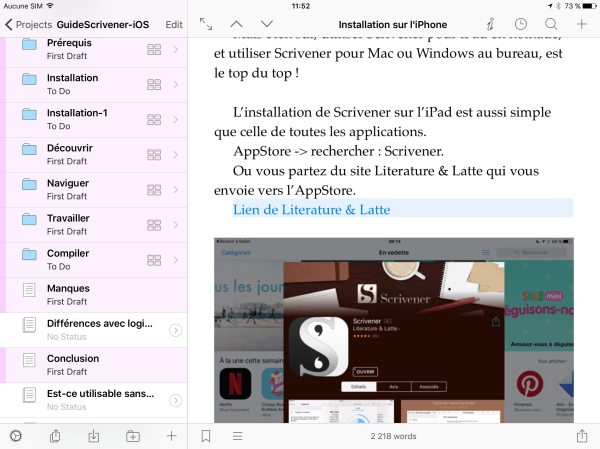This screenshot has width=600, height=449.
Task: Follow Lien de Literature & Latte link
Action: tap(311, 210)
